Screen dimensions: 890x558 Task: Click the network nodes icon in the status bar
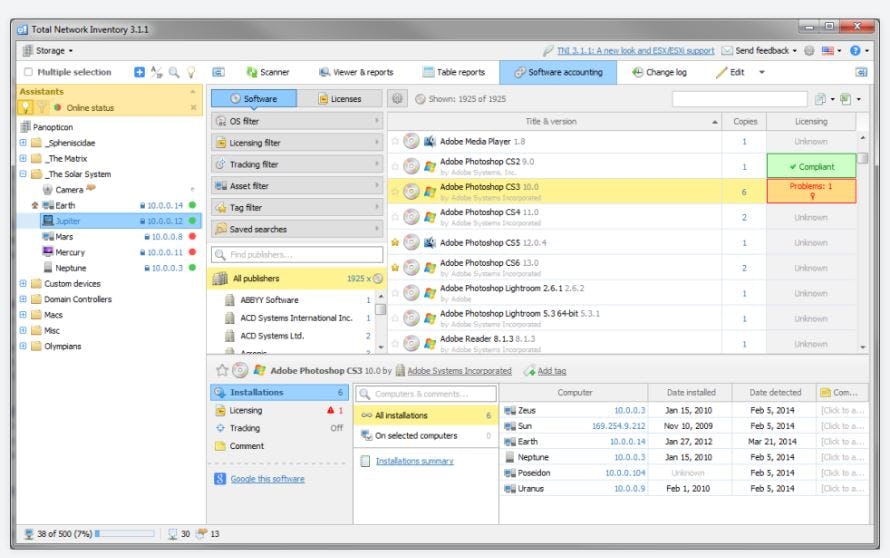pyautogui.click(x=28, y=534)
